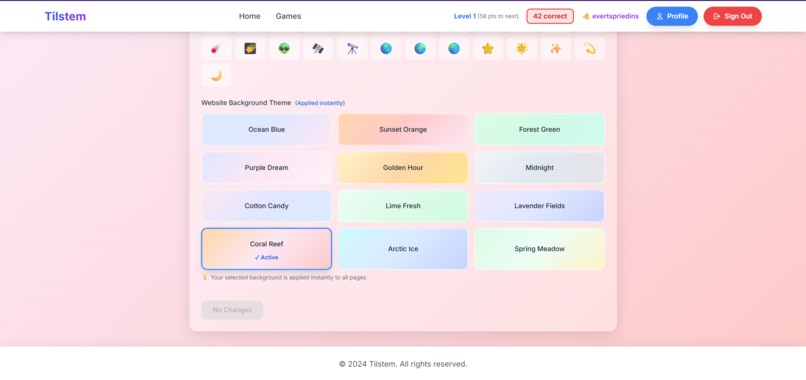Screen dimensions: 806x380
Task: Select the Lavender Fields theme
Action: (x=539, y=206)
